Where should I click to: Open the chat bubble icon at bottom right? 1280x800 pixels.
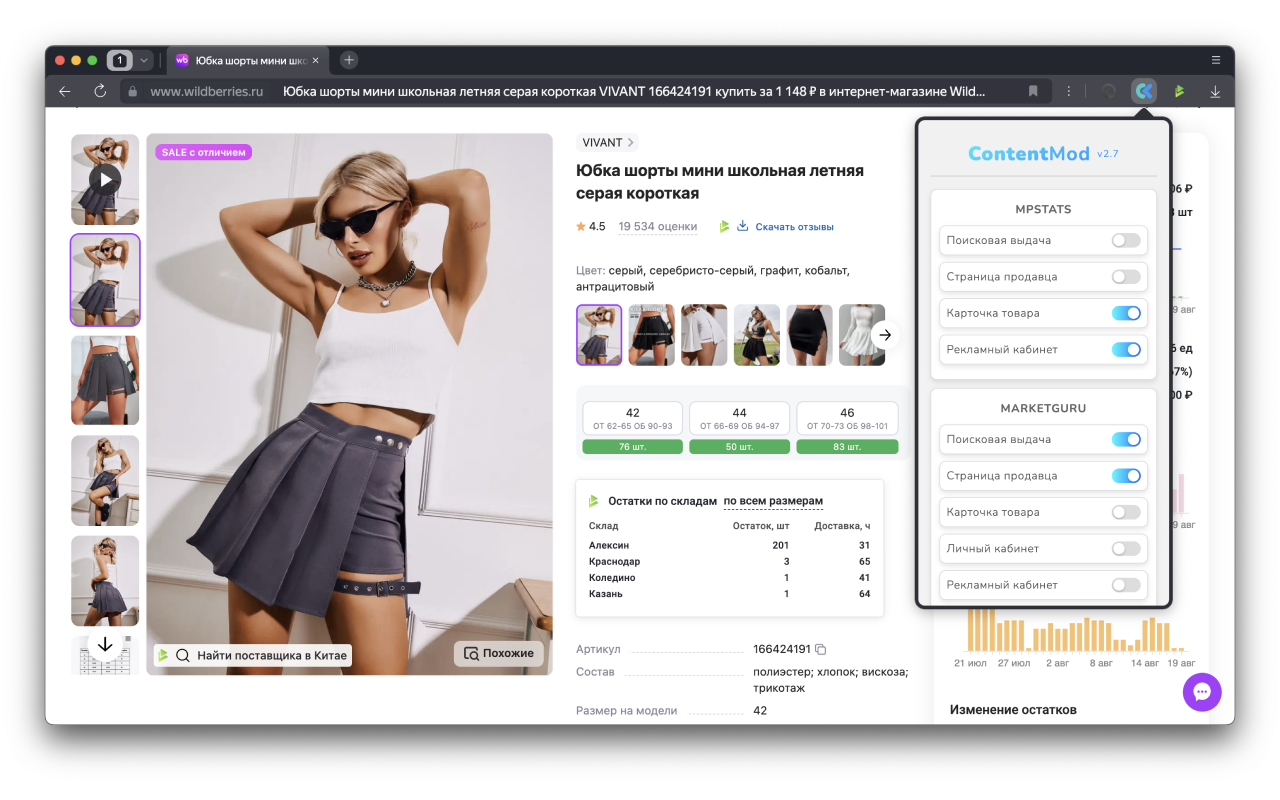[x=1202, y=692]
